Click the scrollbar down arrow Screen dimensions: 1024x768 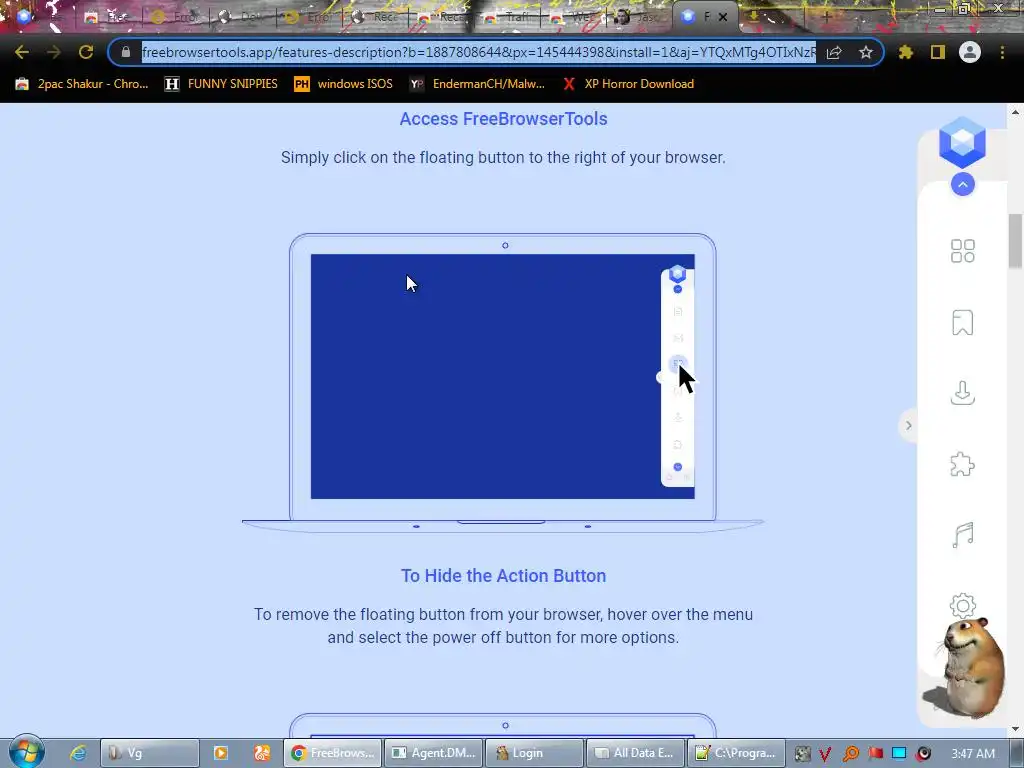click(x=1015, y=728)
